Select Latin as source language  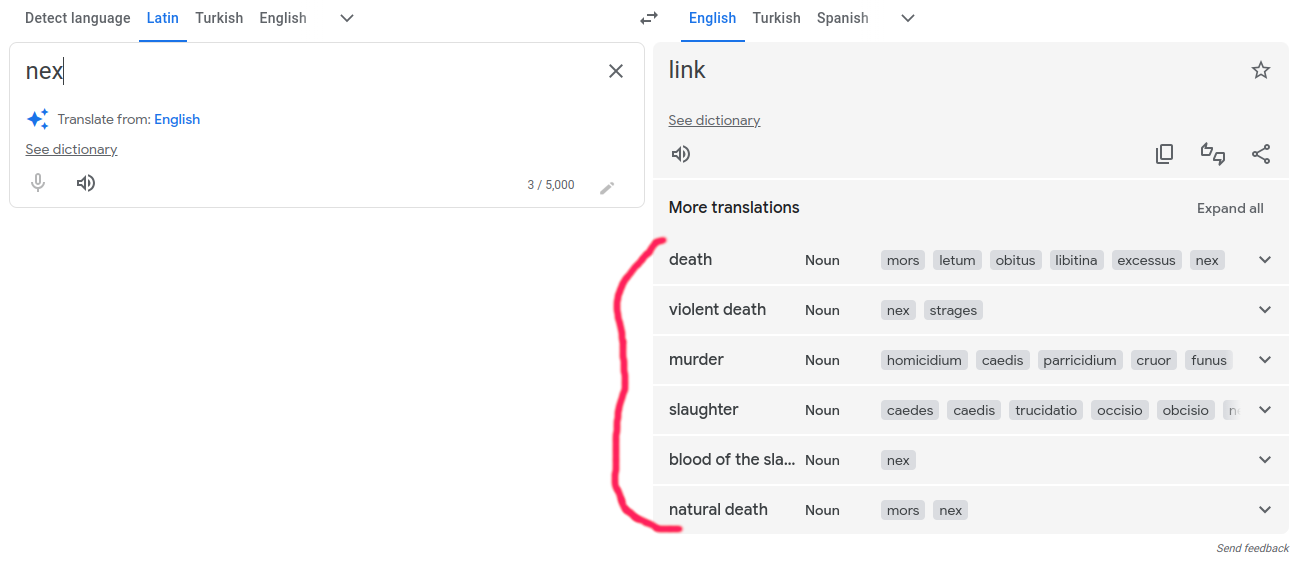click(163, 18)
